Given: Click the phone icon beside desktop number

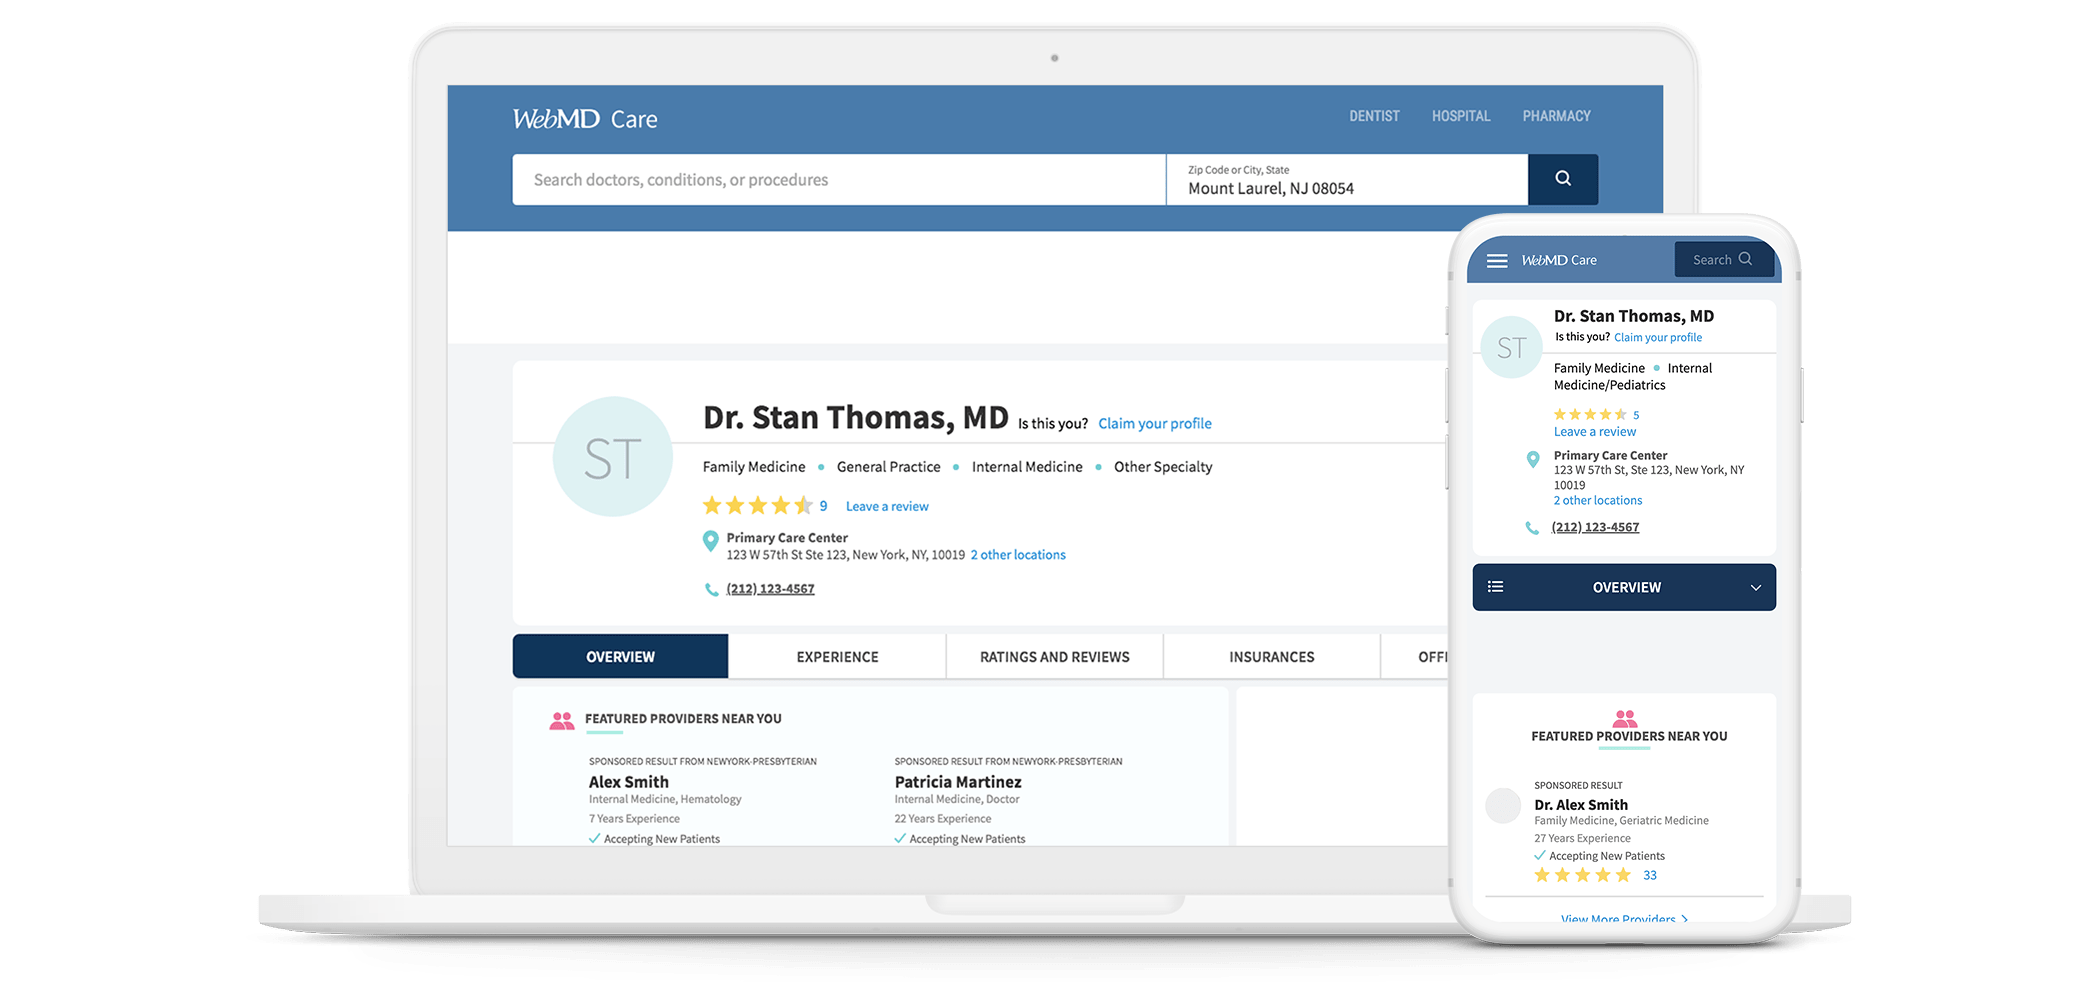Looking at the screenshot, I should 711,590.
